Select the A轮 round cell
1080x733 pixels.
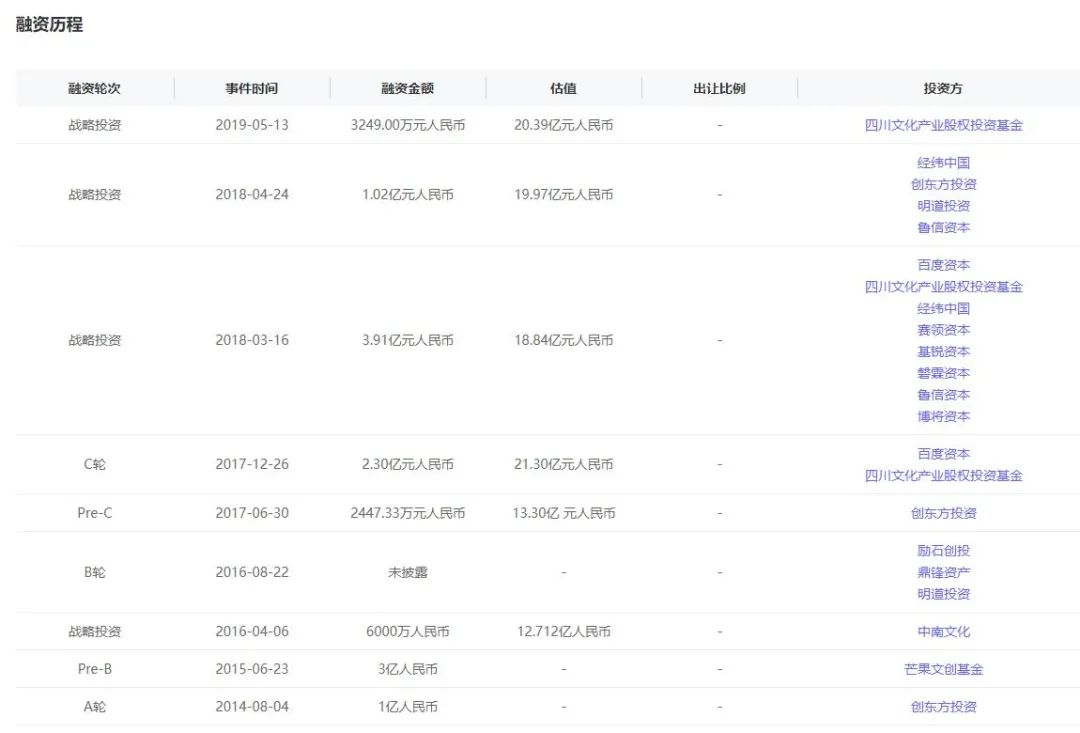94,706
